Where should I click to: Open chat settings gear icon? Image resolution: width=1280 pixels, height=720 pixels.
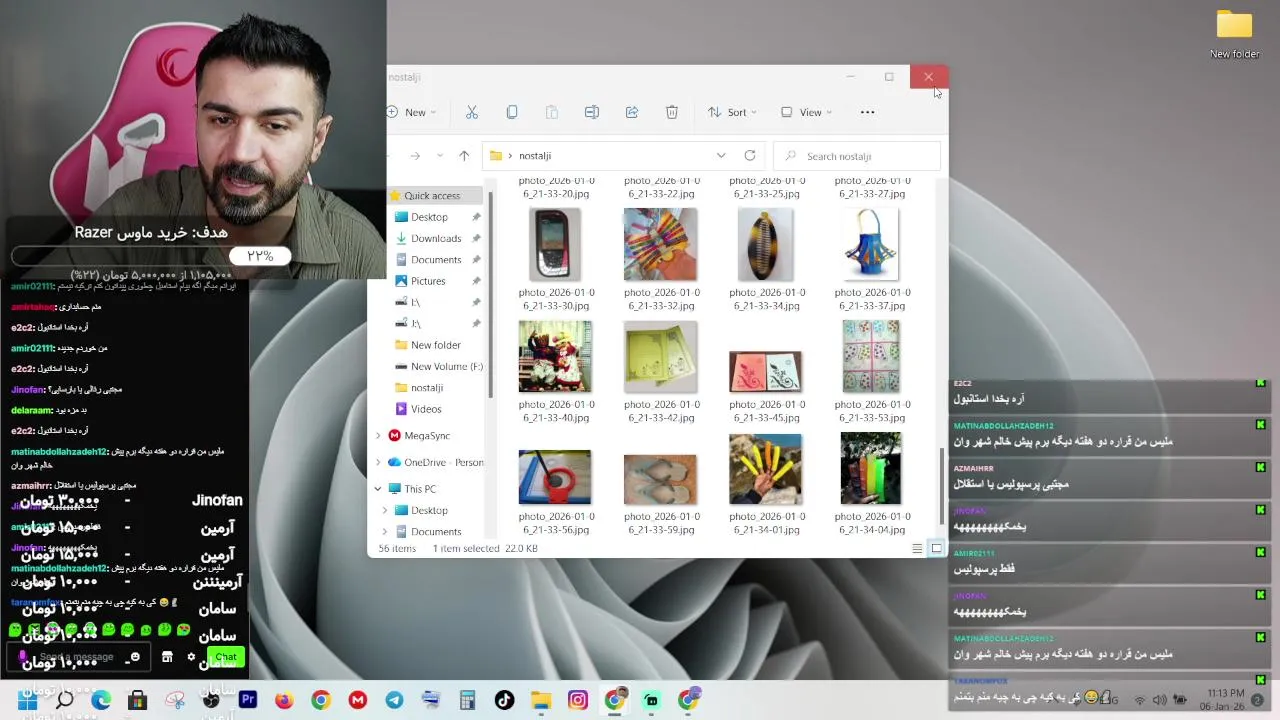pos(191,657)
